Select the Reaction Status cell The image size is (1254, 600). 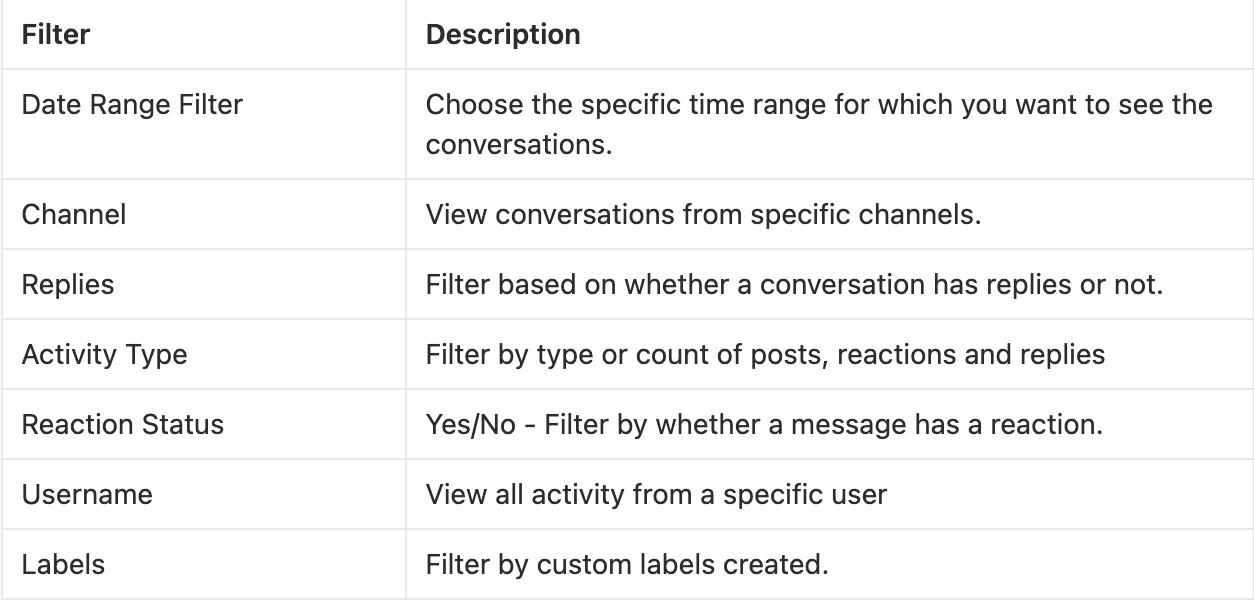(x=123, y=425)
